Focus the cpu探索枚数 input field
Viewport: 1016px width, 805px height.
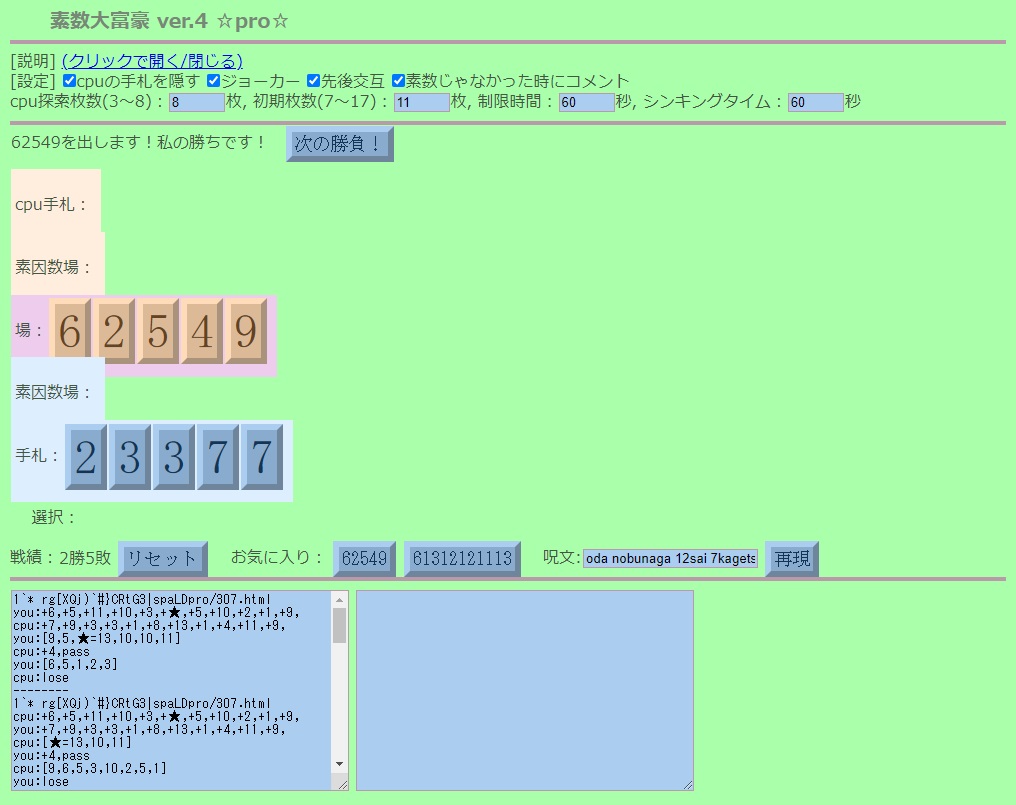tap(197, 102)
